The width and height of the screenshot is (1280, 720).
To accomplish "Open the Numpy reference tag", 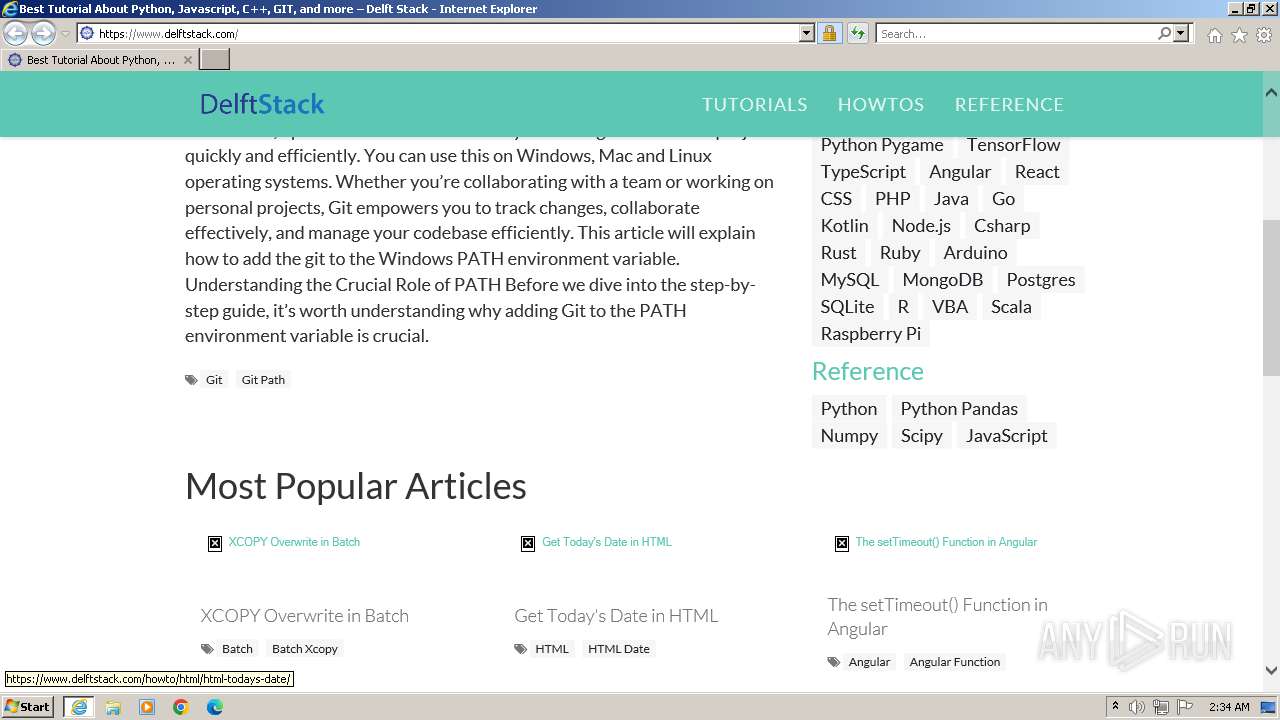I will click(x=849, y=436).
